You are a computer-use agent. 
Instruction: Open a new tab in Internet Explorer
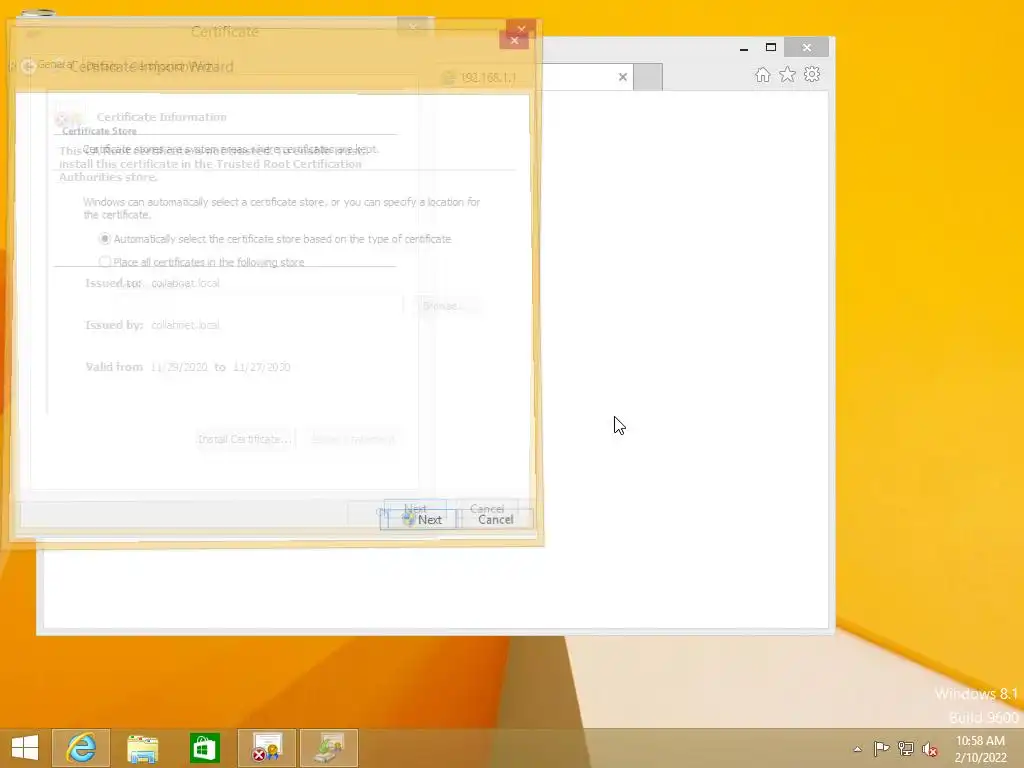coord(648,77)
